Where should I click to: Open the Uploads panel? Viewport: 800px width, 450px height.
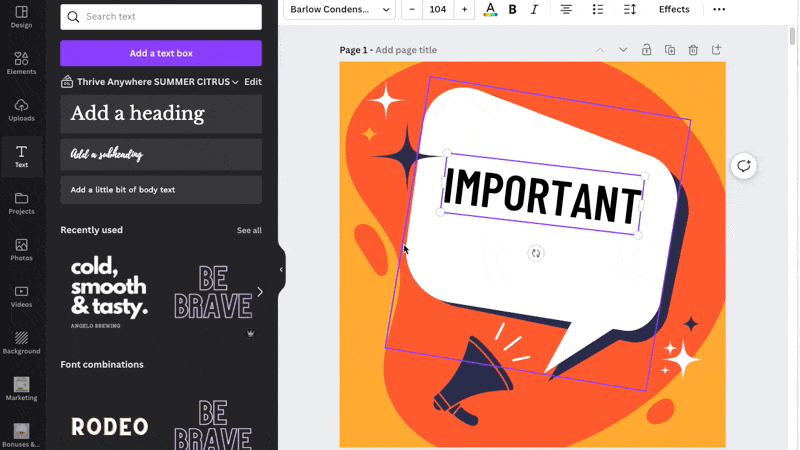point(21,110)
